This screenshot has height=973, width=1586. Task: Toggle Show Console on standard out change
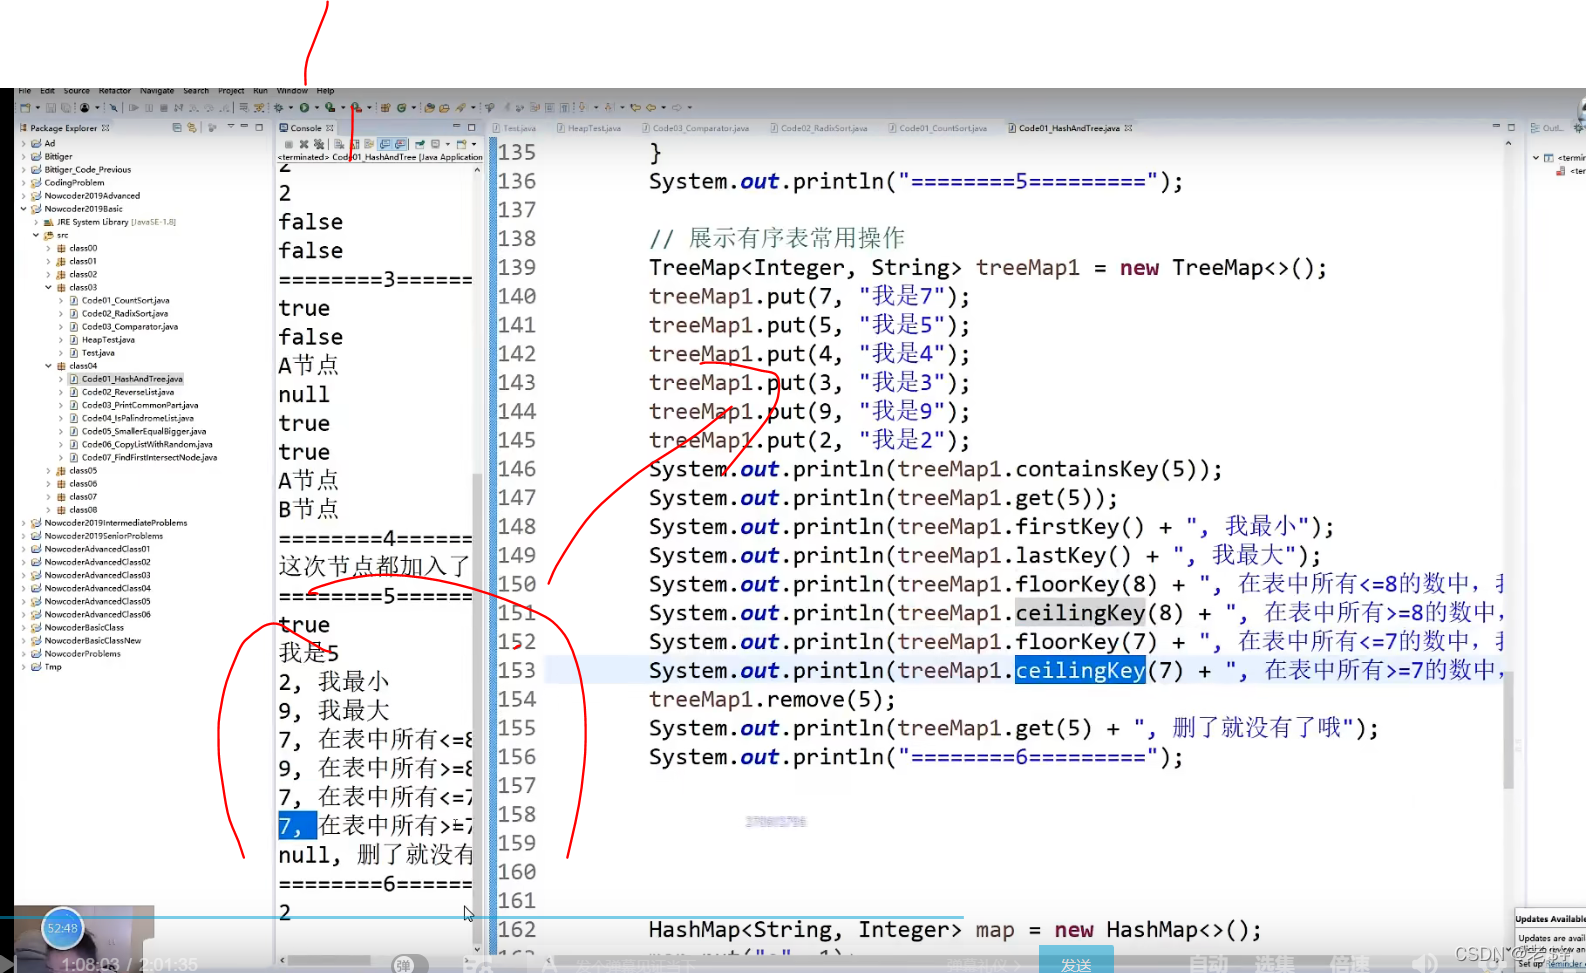click(385, 144)
